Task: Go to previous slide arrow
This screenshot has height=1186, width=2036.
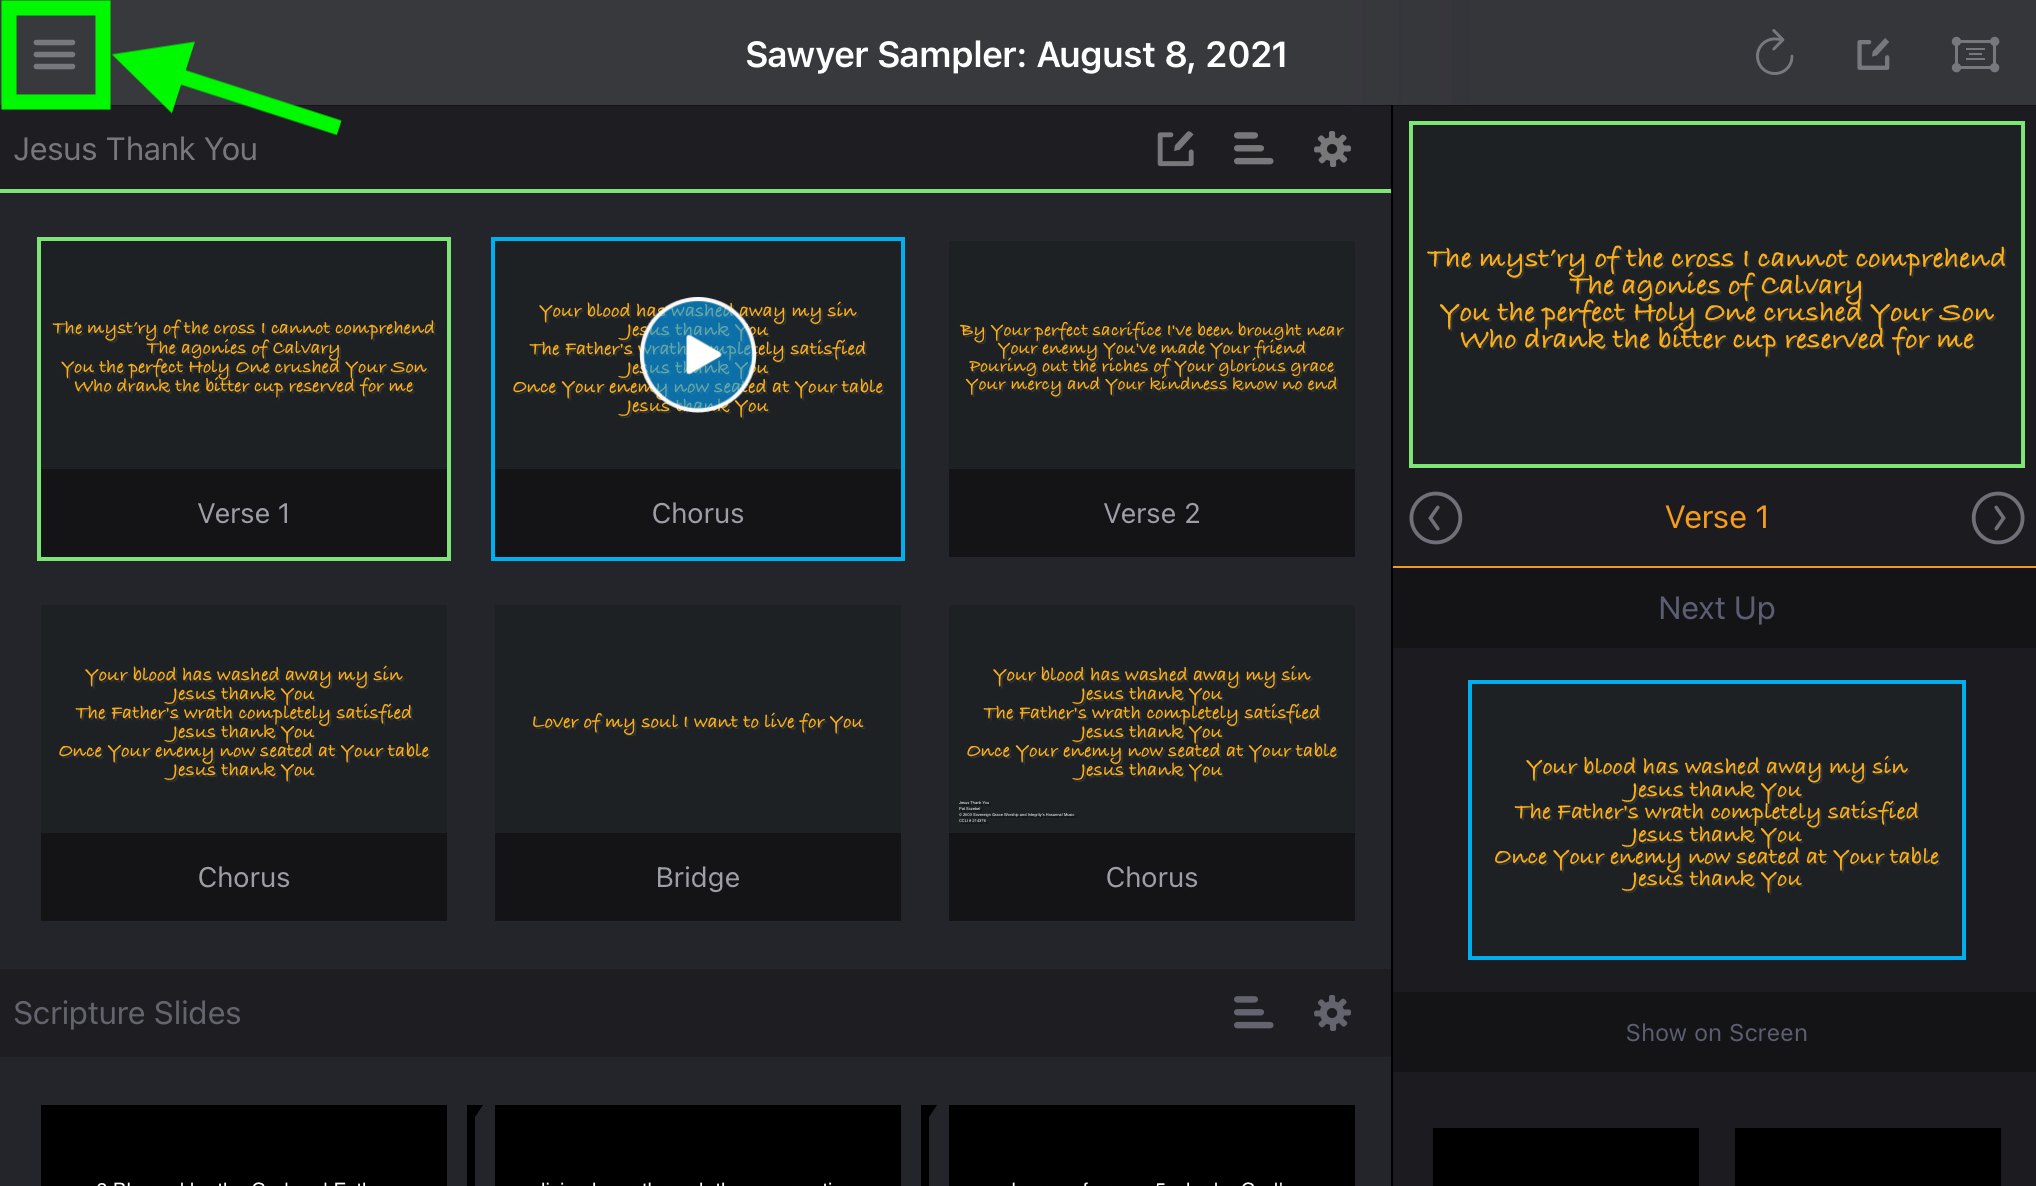Action: pyautogui.click(x=1436, y=518)
